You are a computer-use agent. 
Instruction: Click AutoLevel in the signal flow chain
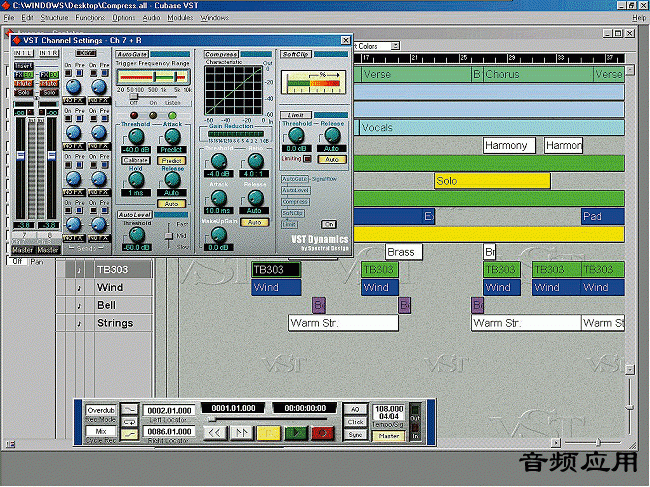coord(296,190)
